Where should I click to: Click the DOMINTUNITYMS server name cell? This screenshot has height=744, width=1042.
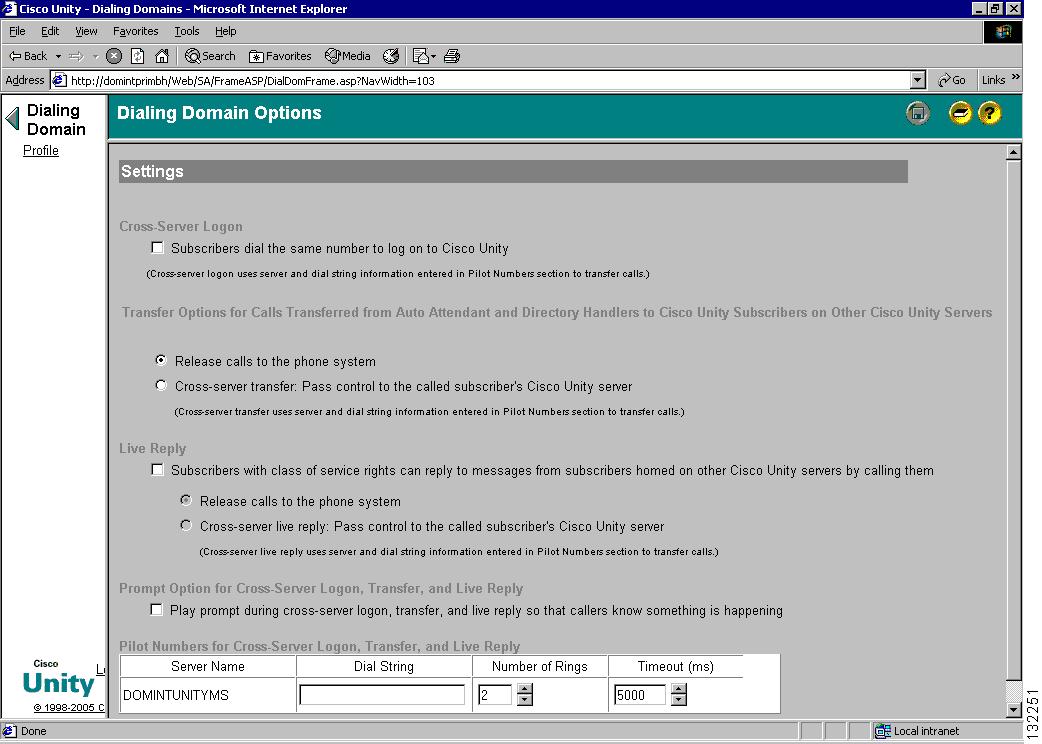click(x=208, y=695)
